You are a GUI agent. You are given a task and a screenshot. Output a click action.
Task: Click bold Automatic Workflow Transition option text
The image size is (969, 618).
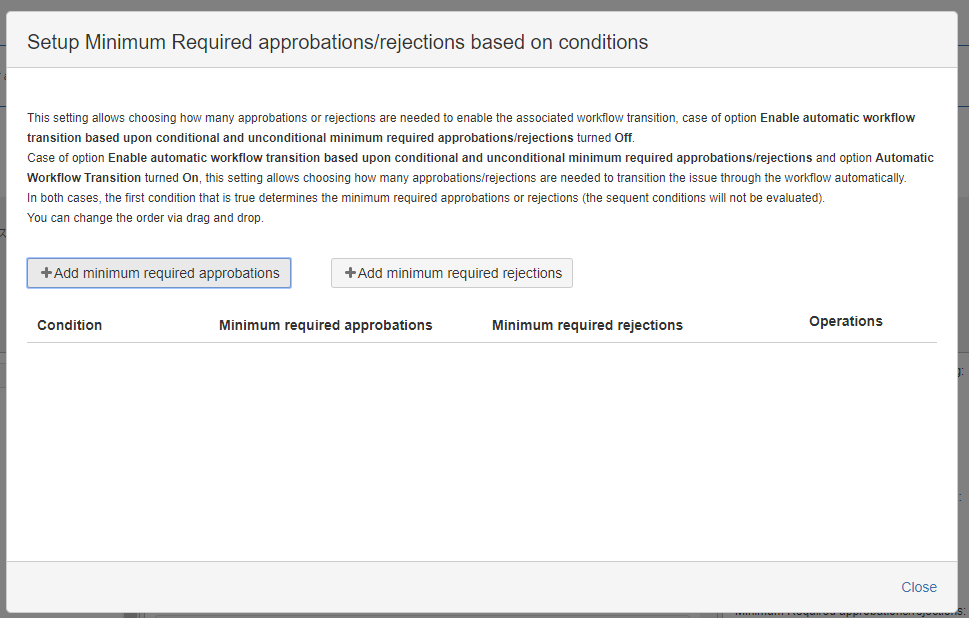pyautogui.click(x=480, y=167)
